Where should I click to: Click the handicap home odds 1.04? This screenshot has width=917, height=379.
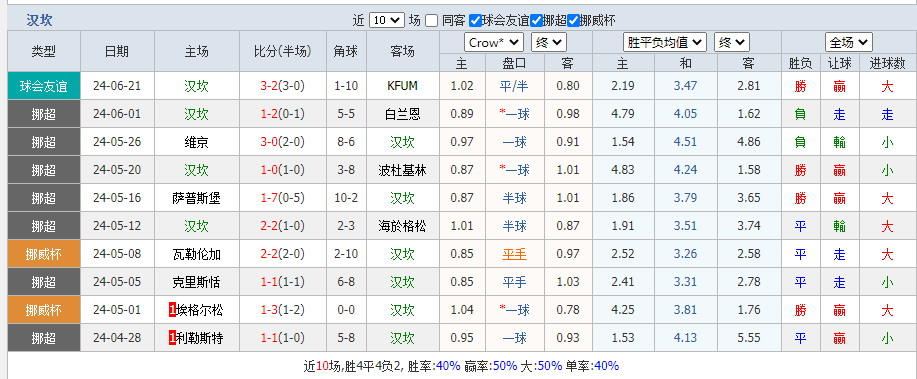(462, 311)
